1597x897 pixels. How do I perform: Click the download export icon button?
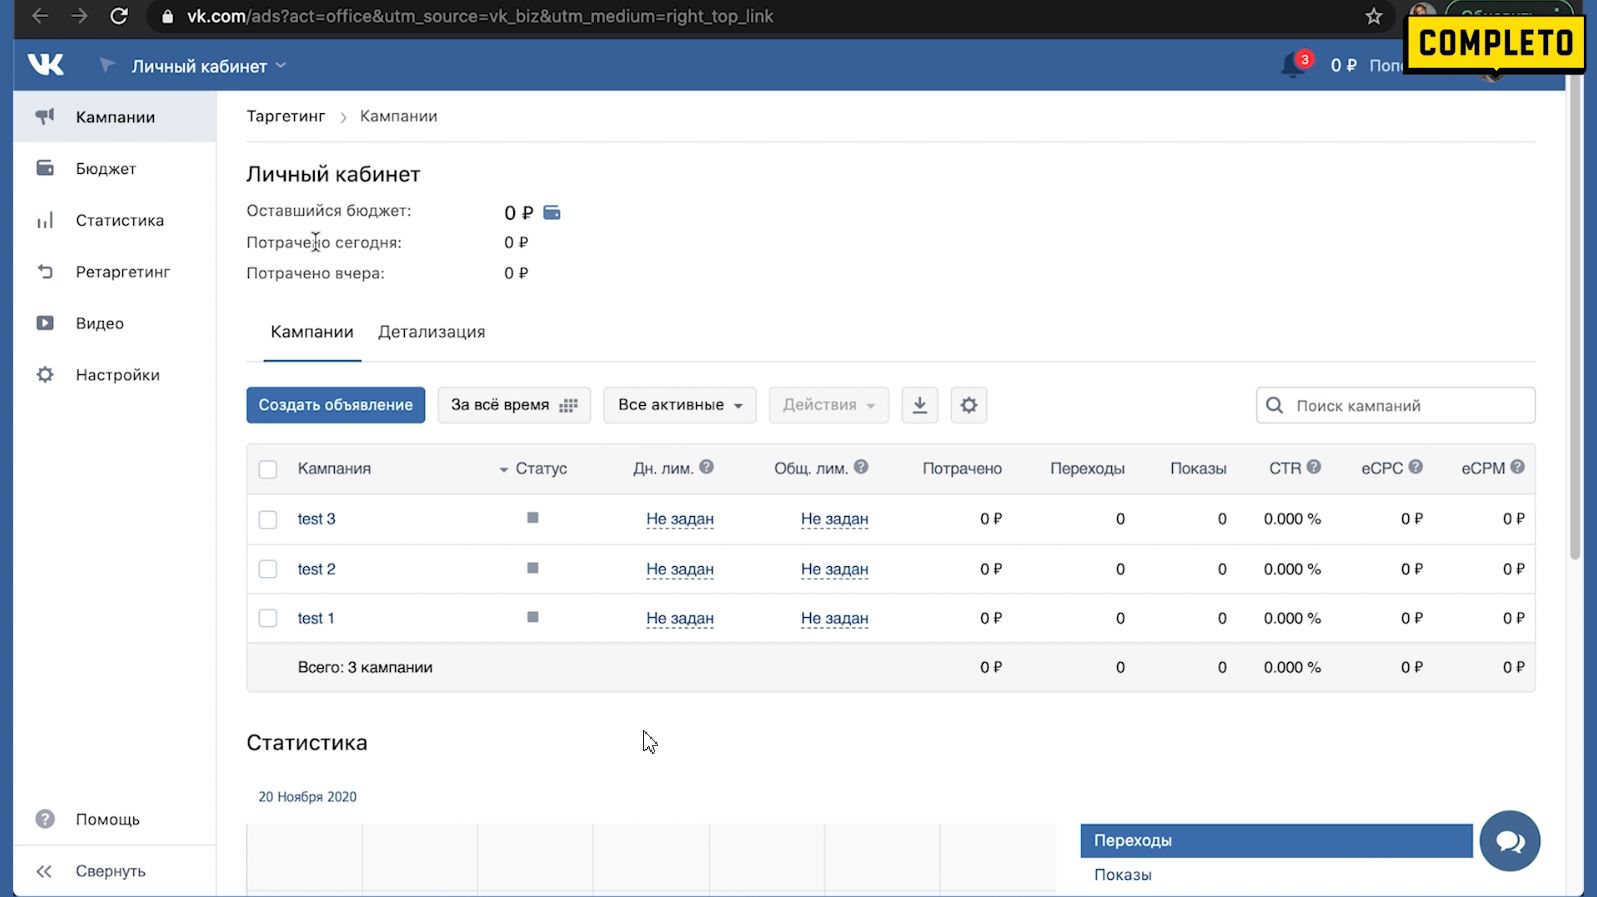920,405
